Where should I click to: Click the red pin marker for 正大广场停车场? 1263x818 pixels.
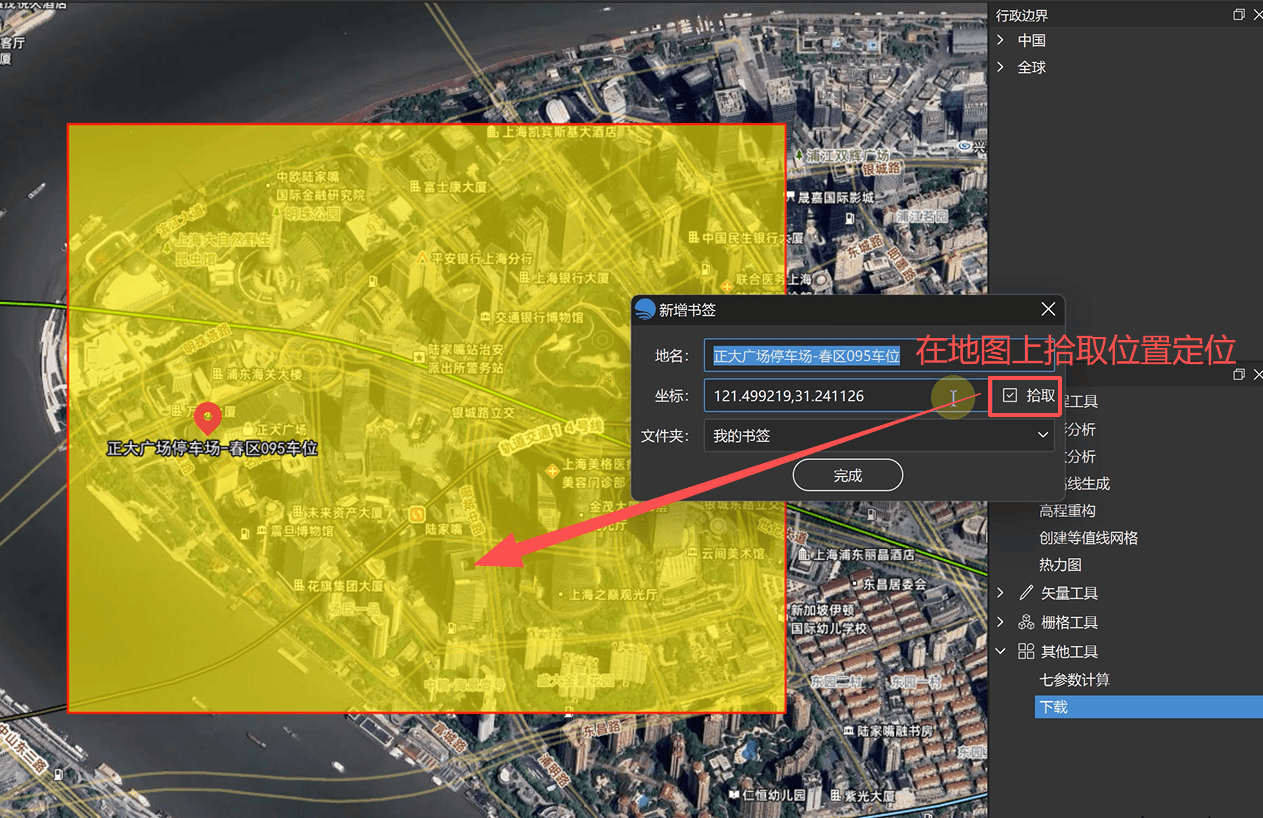pos(207,418)
